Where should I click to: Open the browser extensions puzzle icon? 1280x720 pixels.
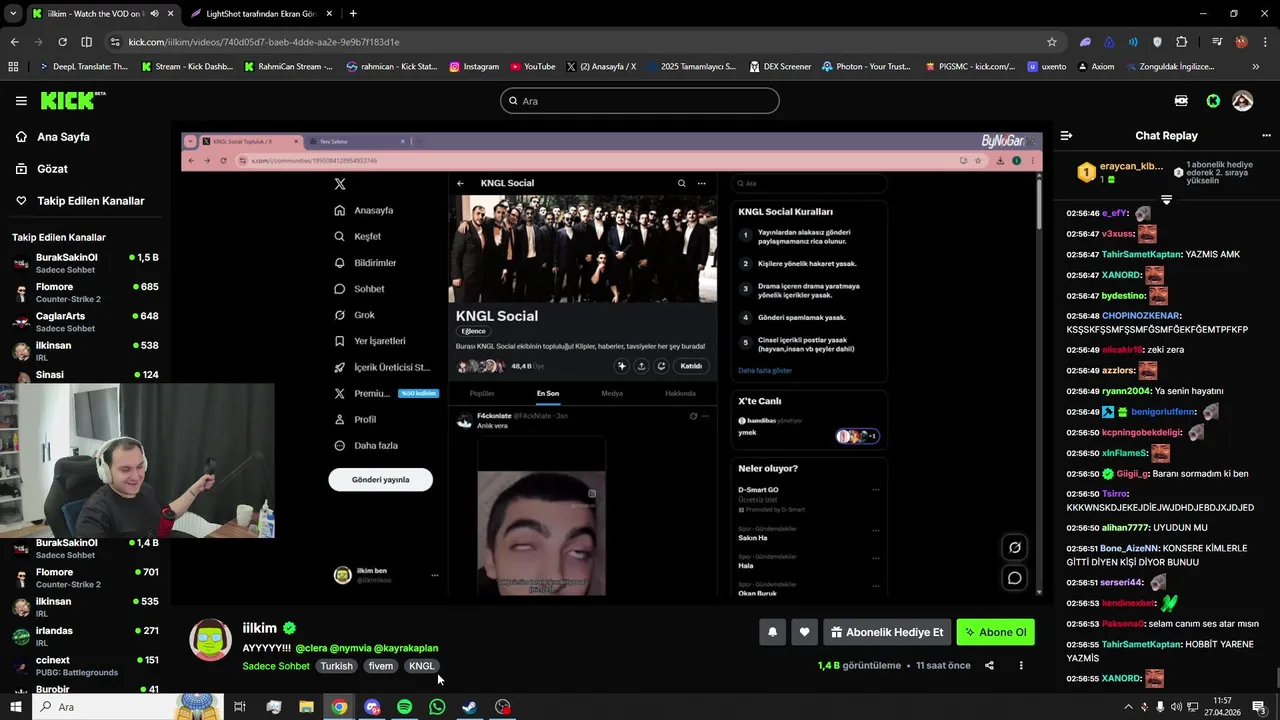point(1181,42)
